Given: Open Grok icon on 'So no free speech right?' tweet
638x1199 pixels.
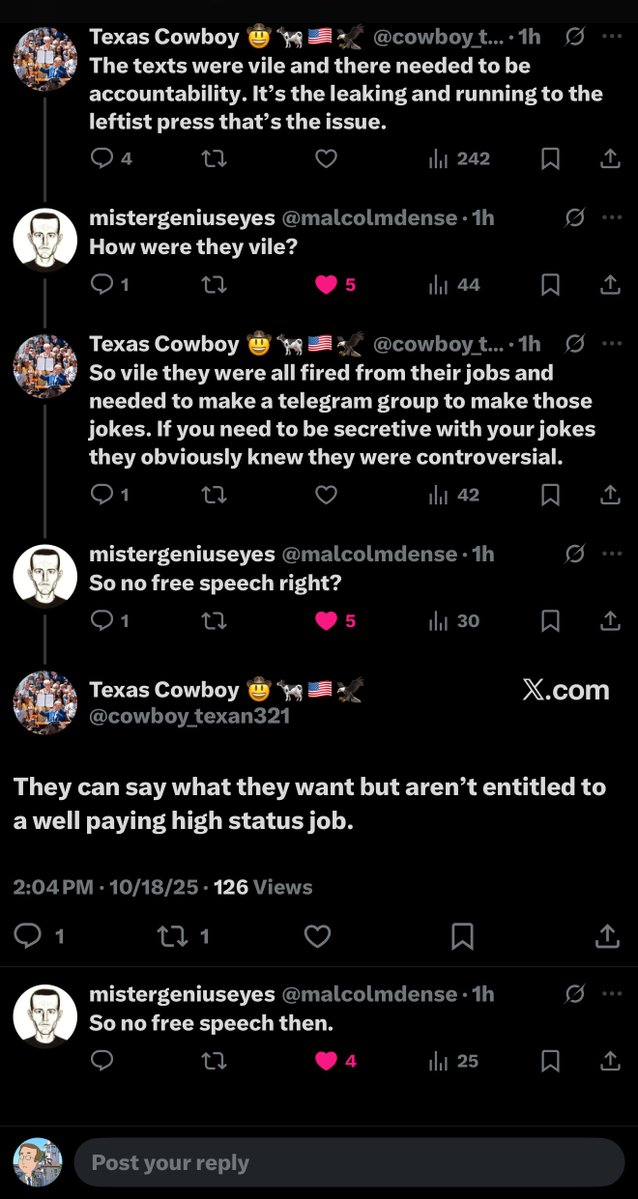Looking at the screenshot, I should pyautogui.click(x=575, y=554).
